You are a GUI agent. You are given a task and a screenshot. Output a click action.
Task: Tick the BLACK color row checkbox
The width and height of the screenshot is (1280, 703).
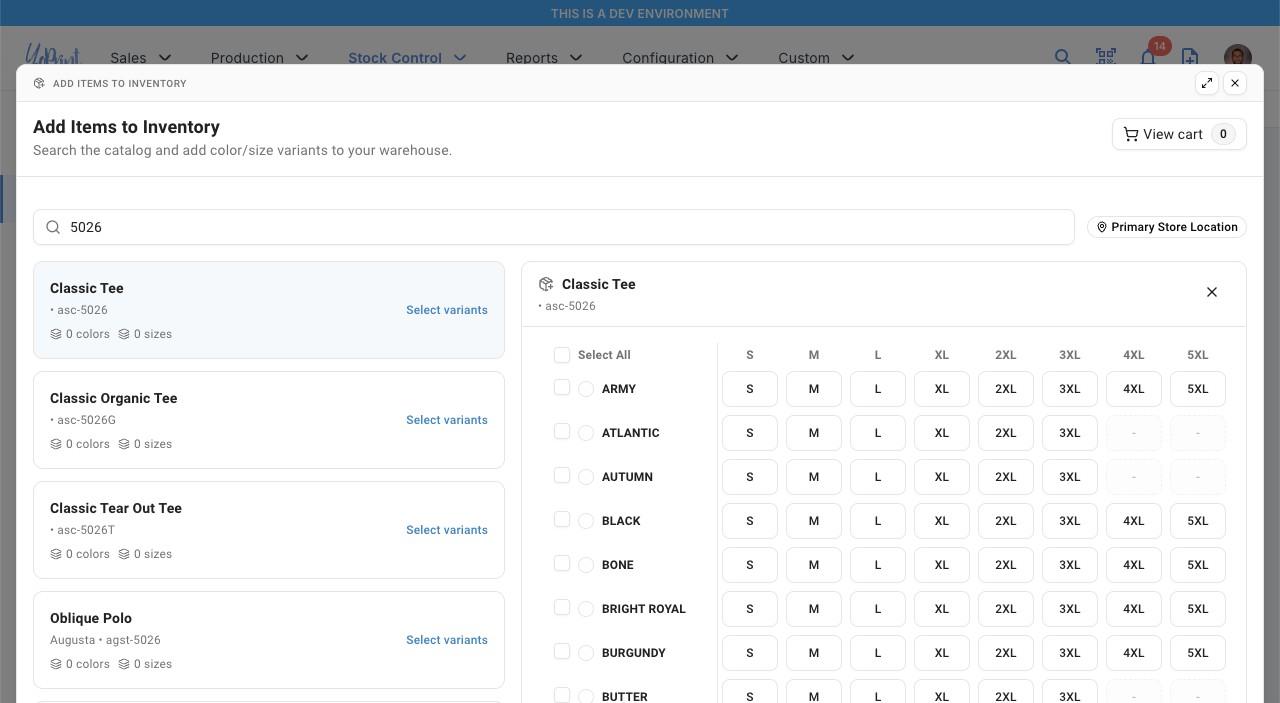pos(562,520)
